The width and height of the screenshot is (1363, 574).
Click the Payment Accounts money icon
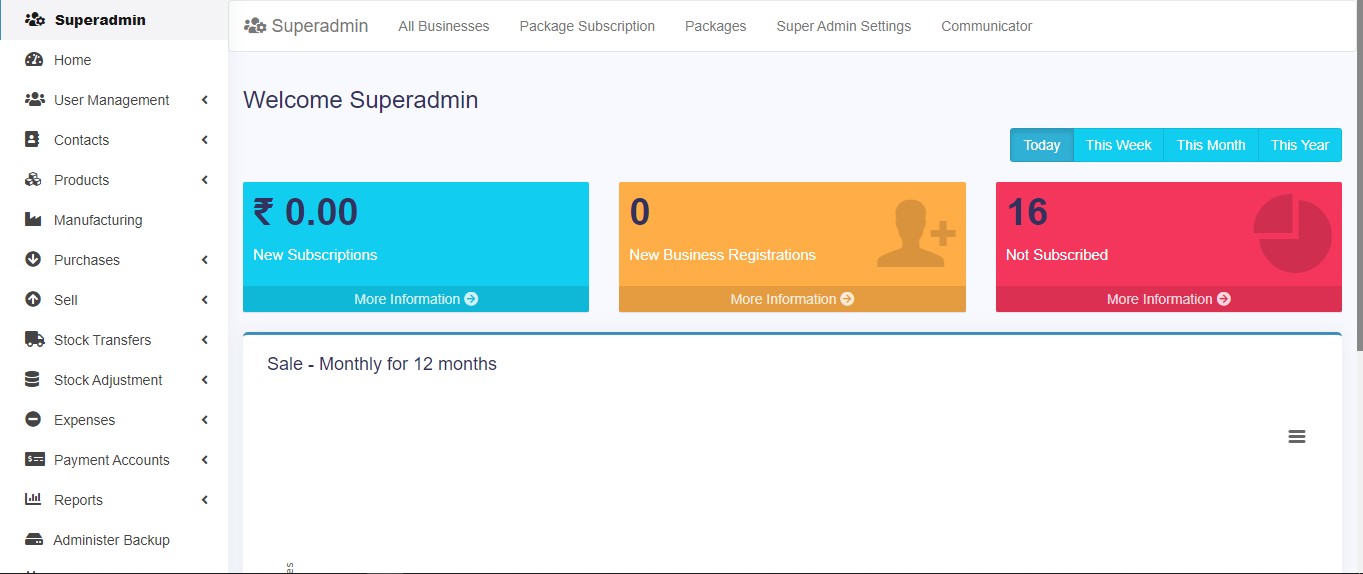click(34, 460)
